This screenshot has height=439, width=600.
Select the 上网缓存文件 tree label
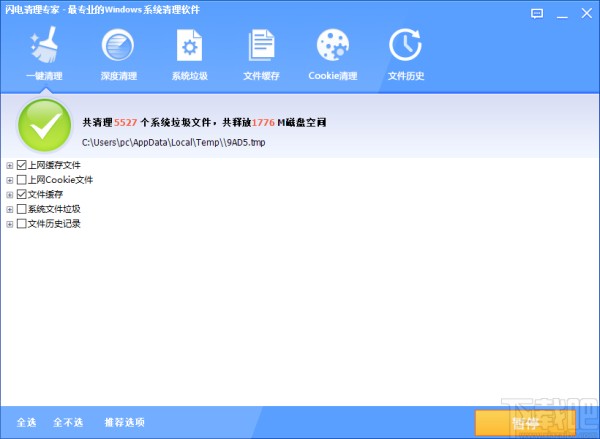pyautogui.click(x=54, y=165)
